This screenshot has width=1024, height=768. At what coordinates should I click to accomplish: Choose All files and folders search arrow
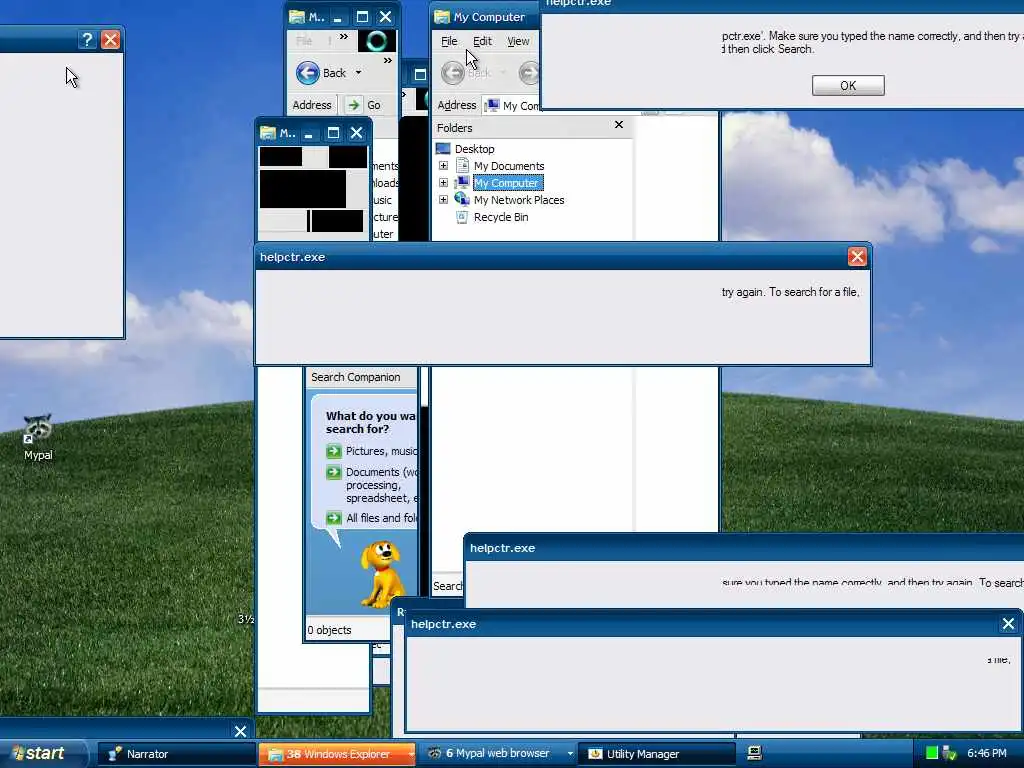click(334, 518)
